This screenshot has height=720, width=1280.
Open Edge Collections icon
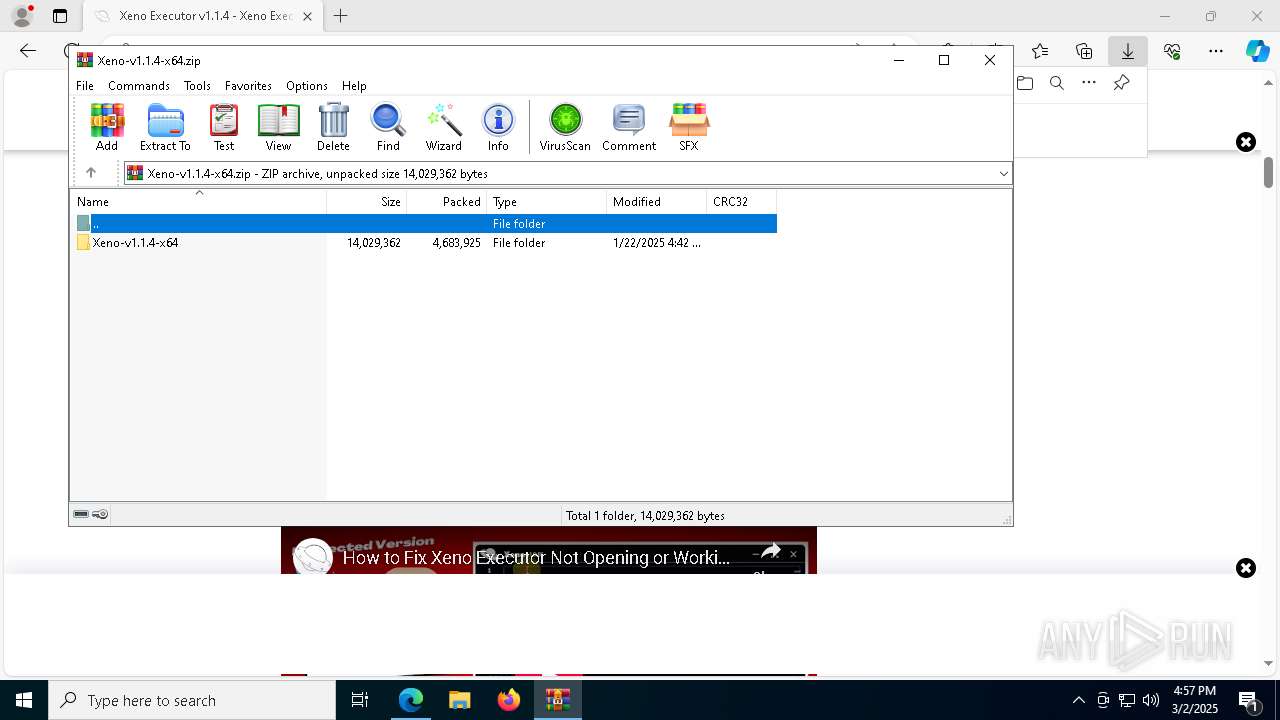1084,51
